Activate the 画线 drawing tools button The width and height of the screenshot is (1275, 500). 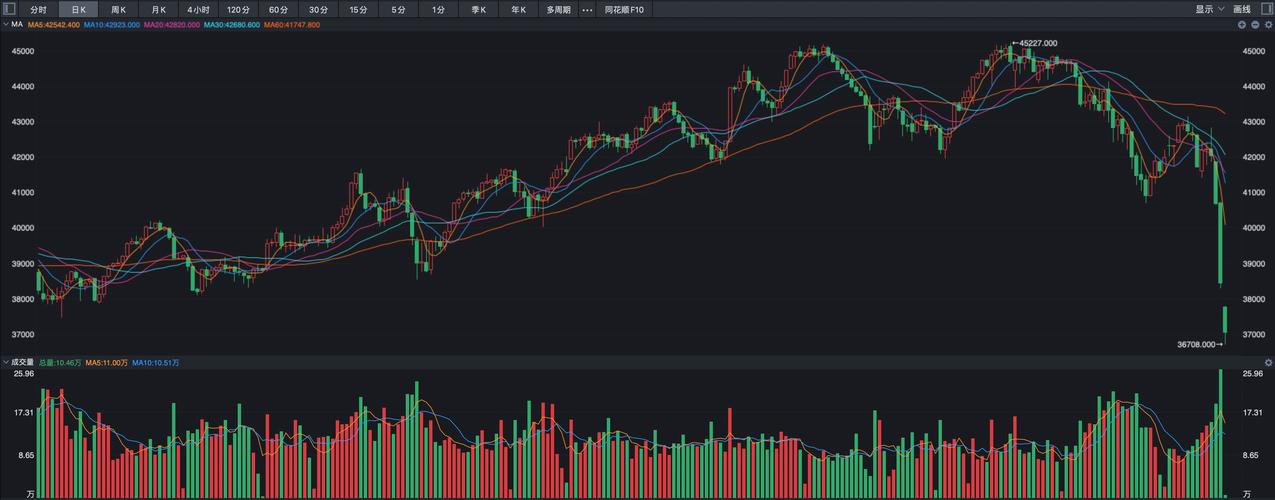click(1242, 10)
